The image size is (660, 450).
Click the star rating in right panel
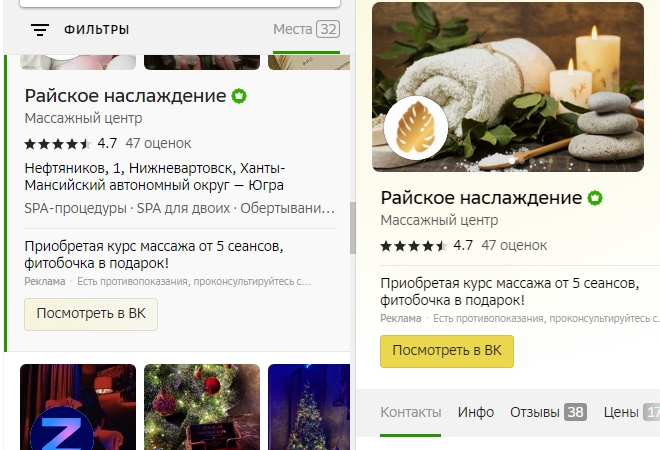[x=413, y=246]
